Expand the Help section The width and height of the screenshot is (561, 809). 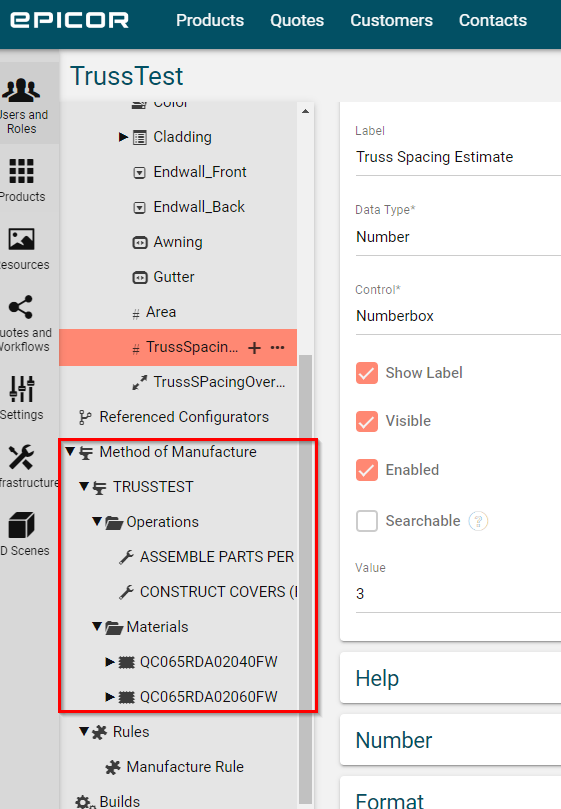(x=451, y=678)
